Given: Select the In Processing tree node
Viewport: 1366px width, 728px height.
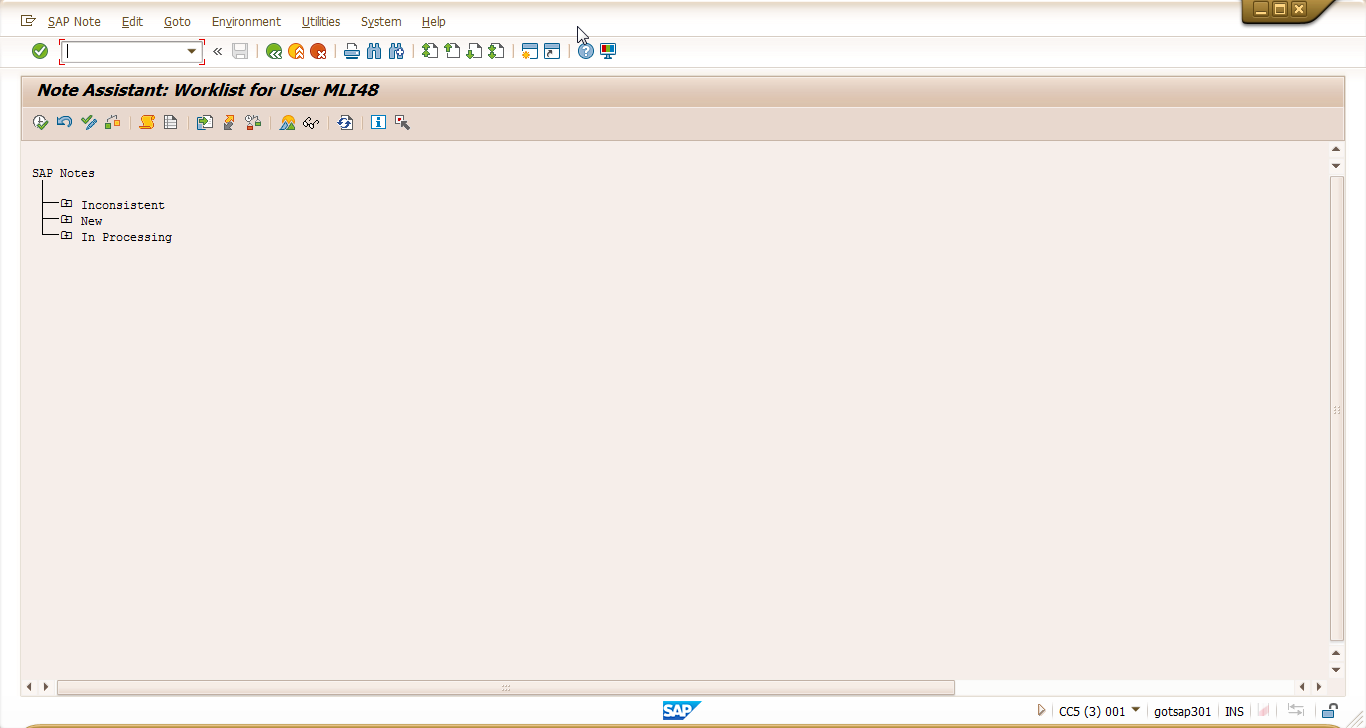Looking at the screenshot, I should pyautogui.click(x=126, y=237).
